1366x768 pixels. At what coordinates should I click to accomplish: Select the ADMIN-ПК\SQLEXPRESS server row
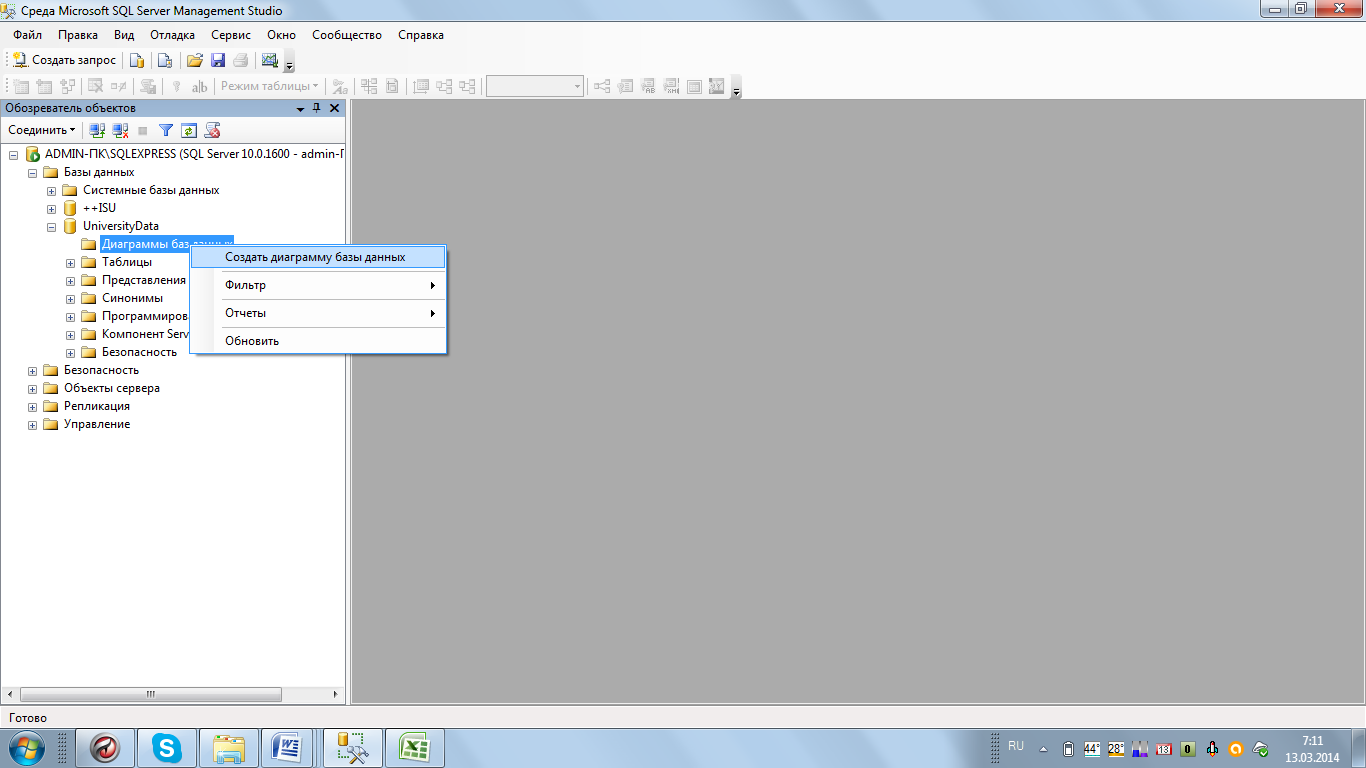(194, 154)
